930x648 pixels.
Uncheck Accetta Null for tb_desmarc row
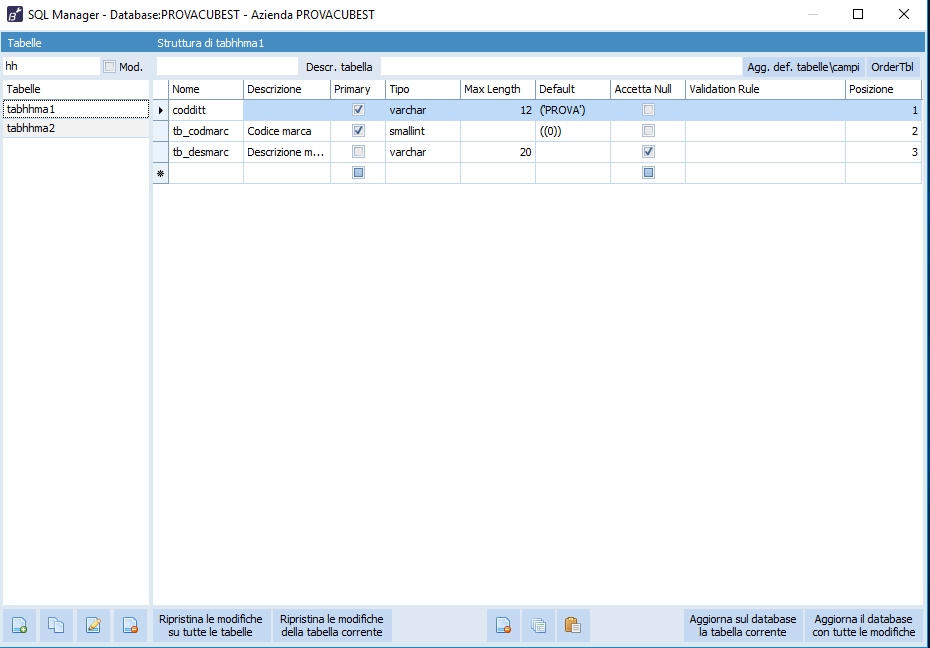[649, 152]
